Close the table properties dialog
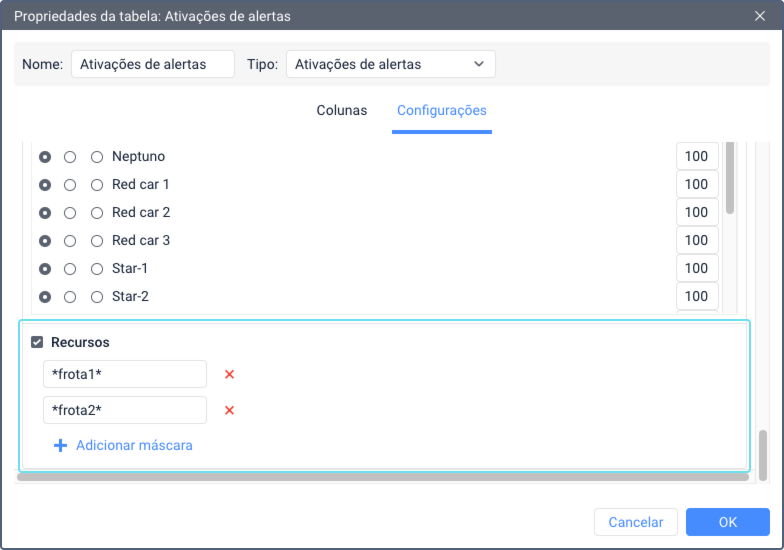Image resolution: width=784 pixels, height=550 pixels. click(x=759, y=15)
